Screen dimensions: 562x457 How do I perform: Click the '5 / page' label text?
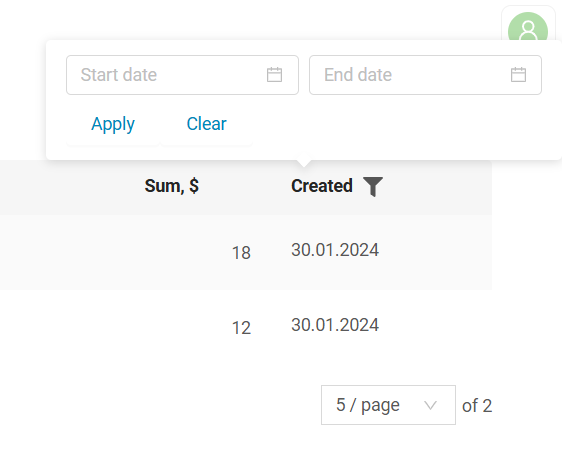click(x=368, y=405)
